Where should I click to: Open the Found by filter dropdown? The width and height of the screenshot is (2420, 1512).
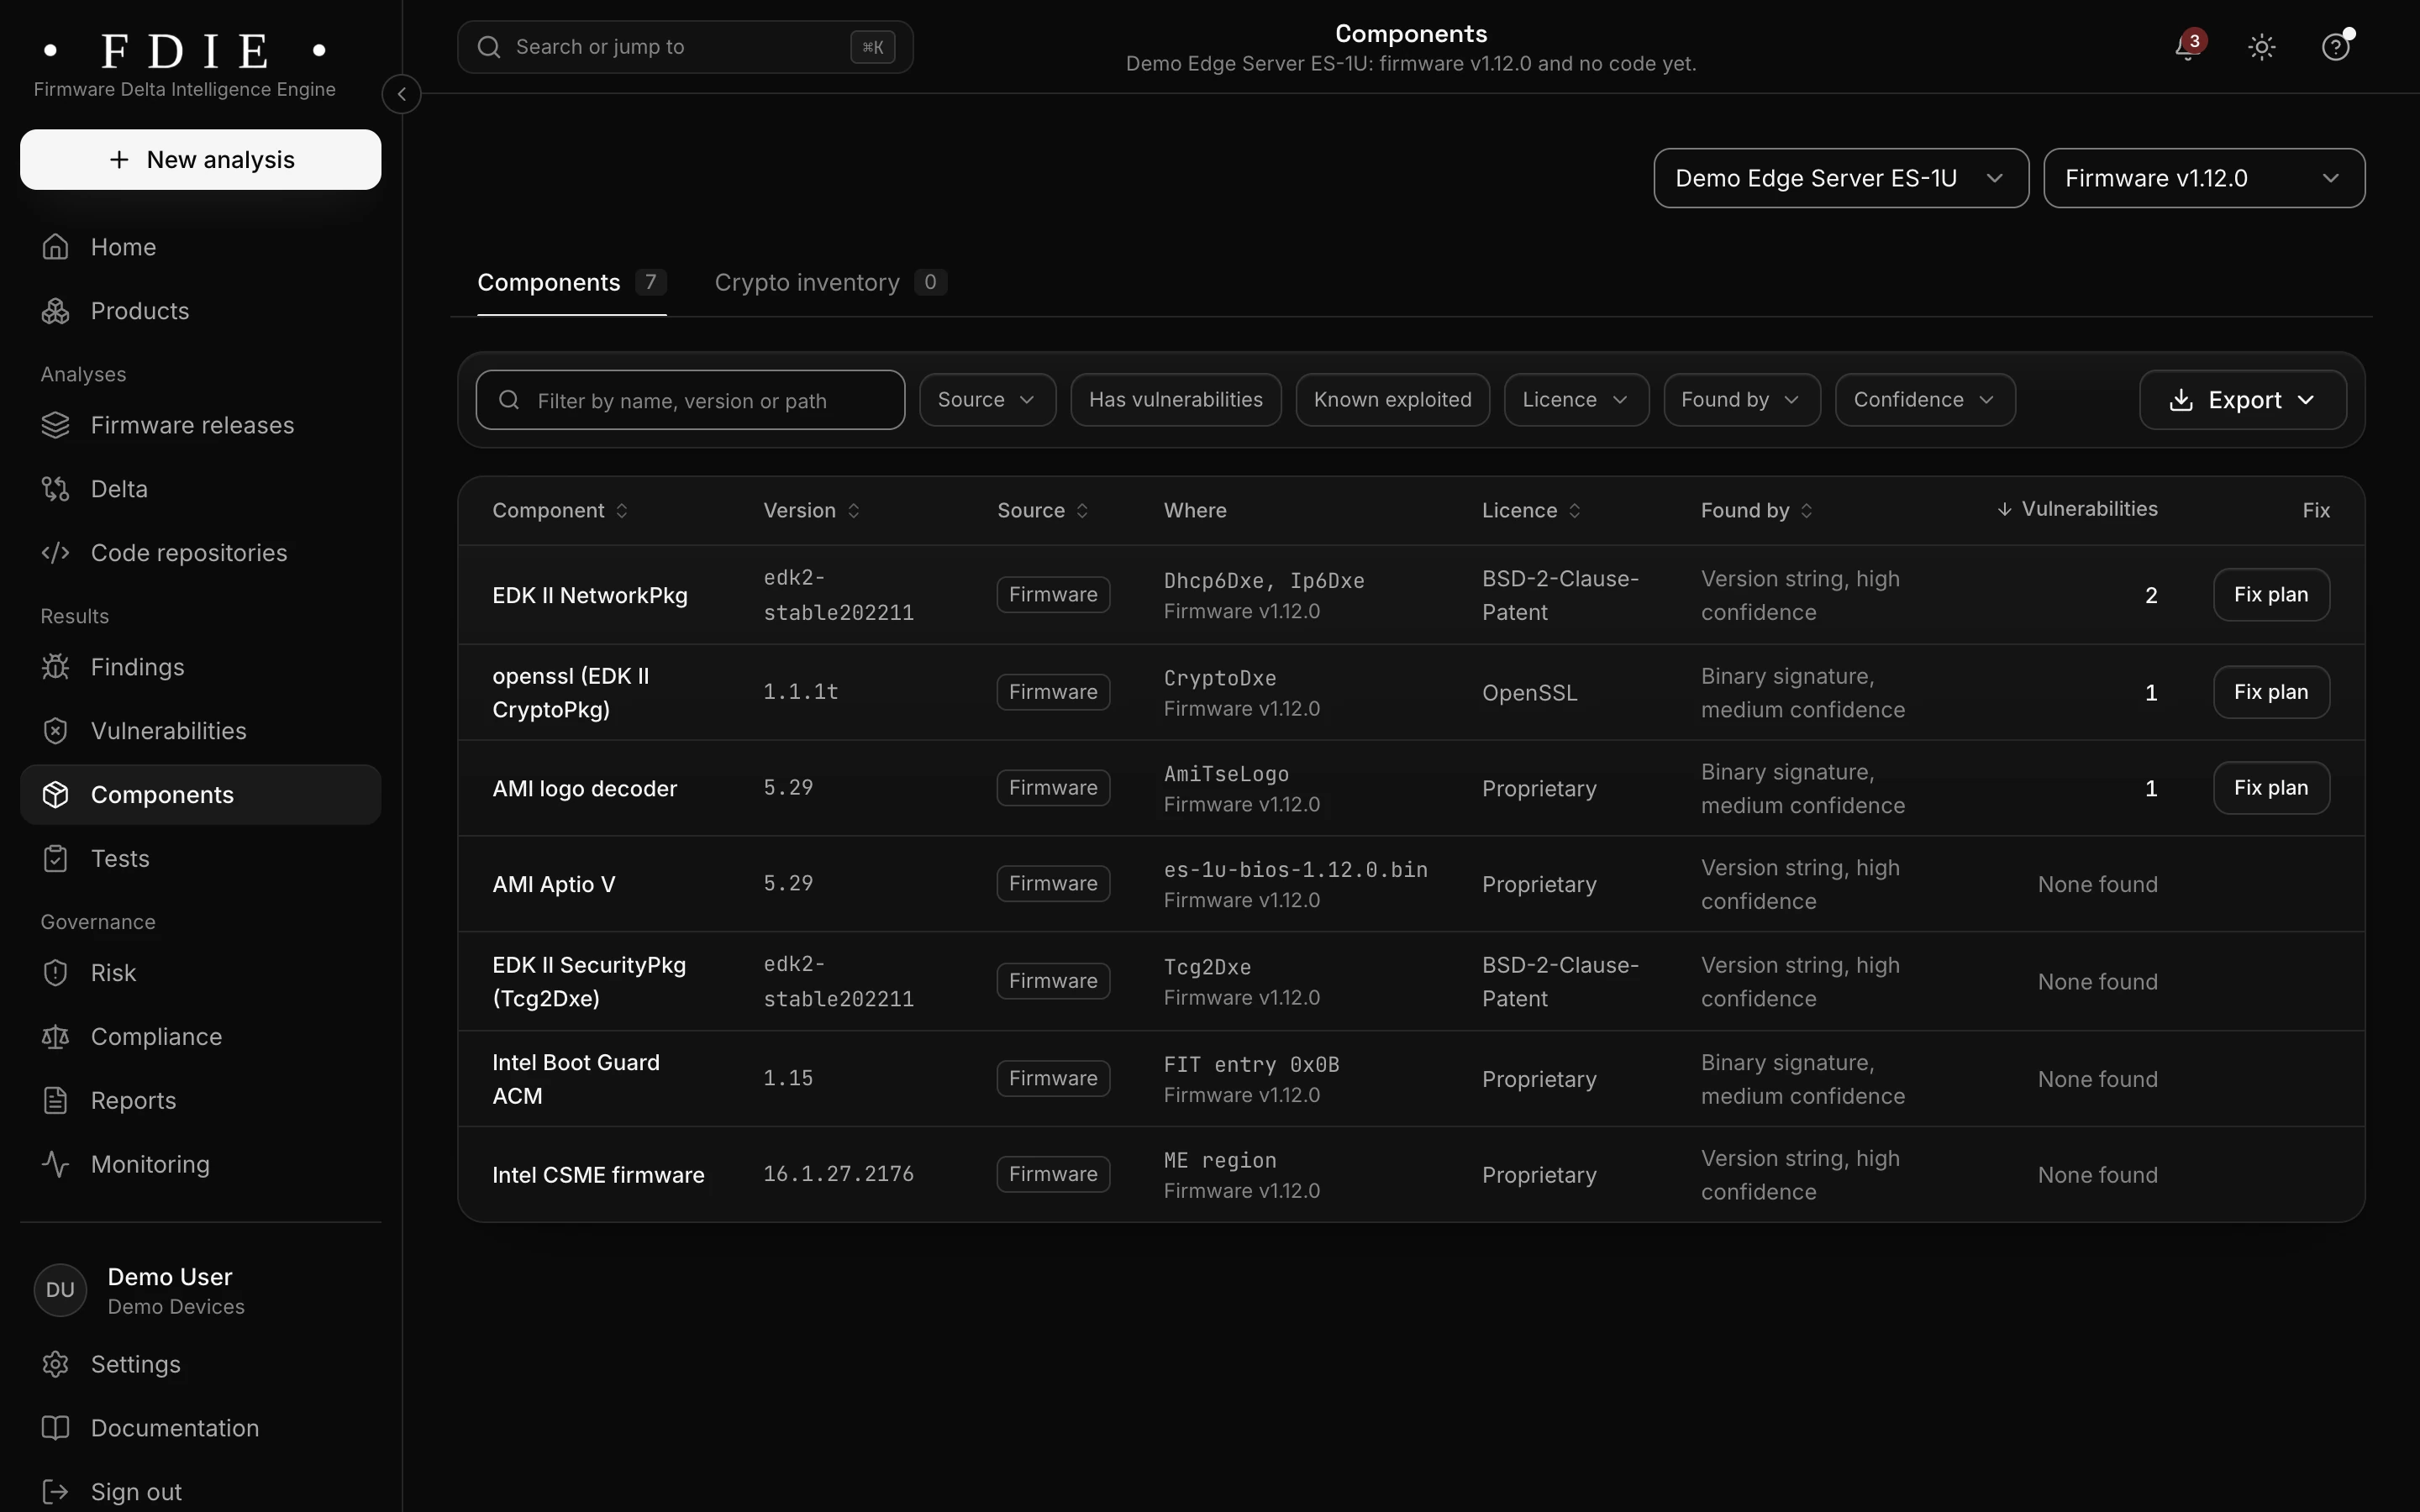[1741, 400]
